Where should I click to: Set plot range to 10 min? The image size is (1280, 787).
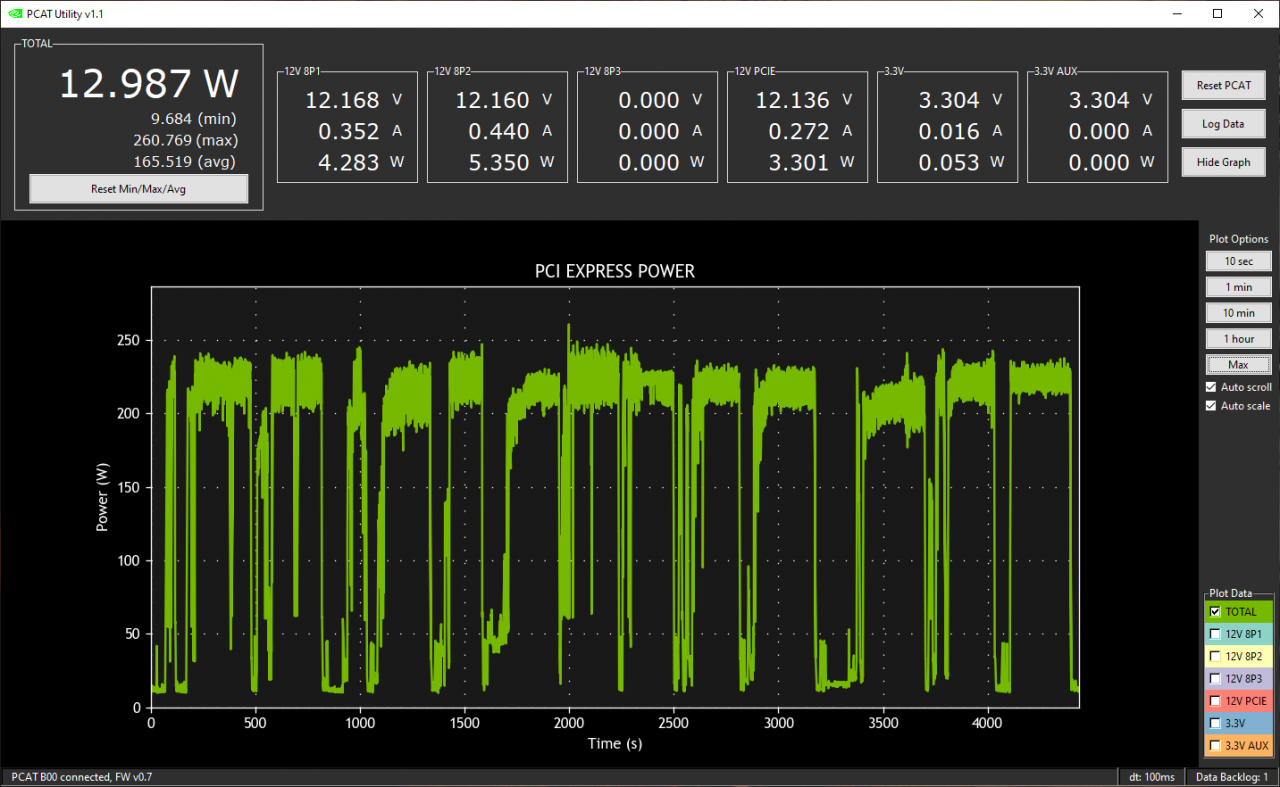click(x=1238, y=313)
